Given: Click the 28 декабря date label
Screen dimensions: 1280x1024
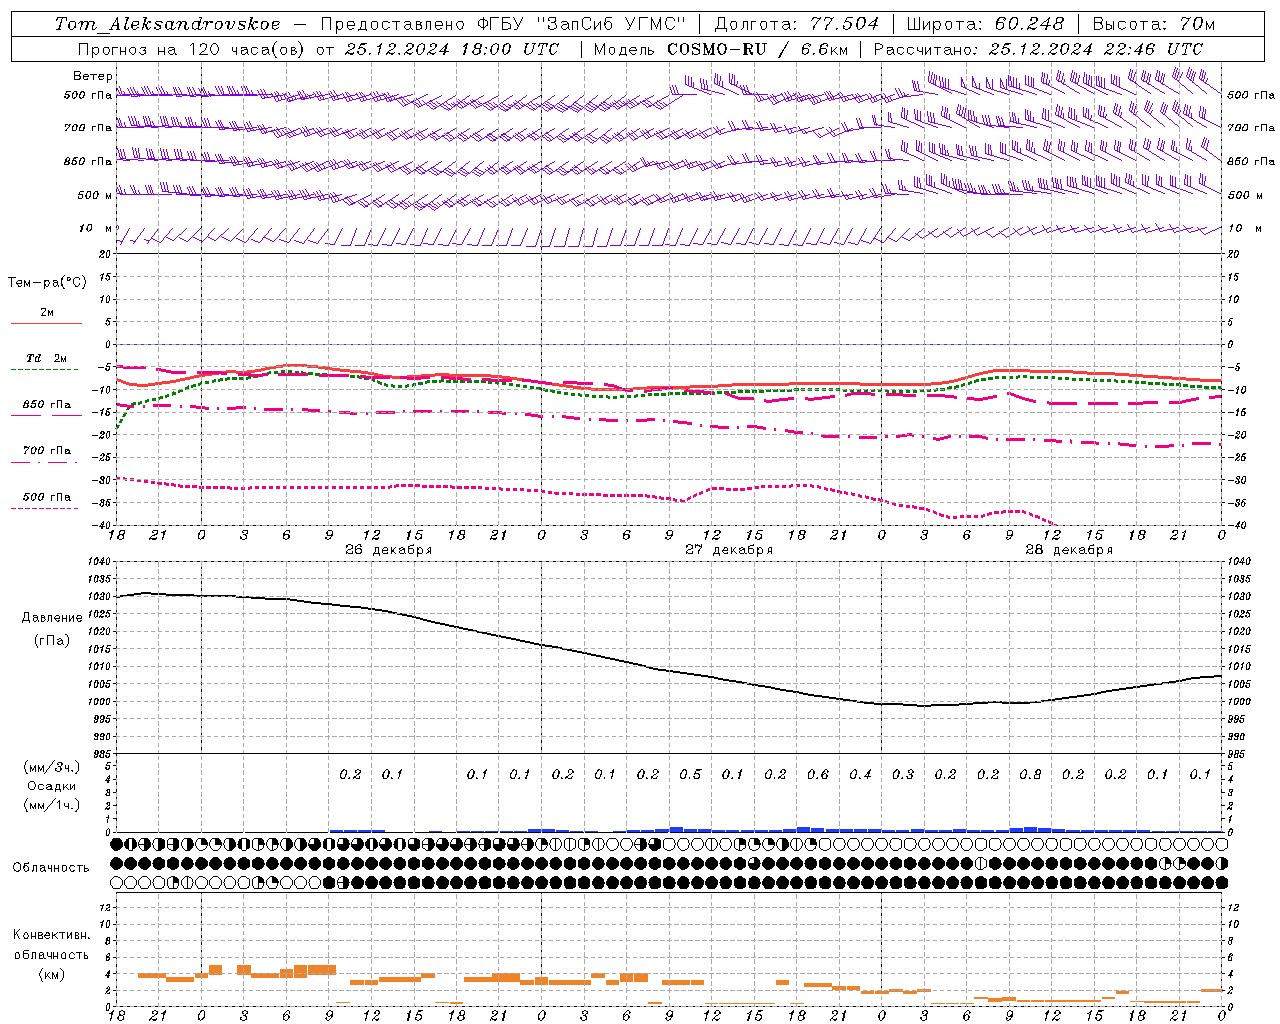Looking at the screenshot, I should [x=1069, y=549].
